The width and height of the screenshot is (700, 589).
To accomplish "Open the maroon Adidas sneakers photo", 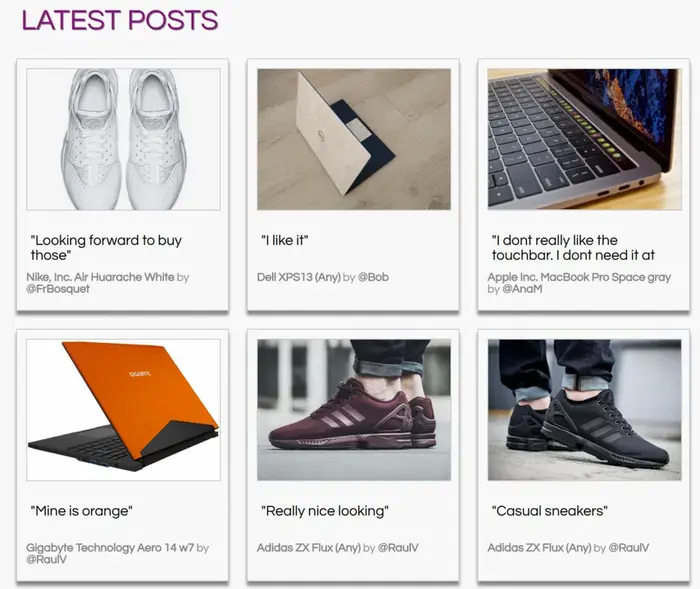I will coord(354,409).
